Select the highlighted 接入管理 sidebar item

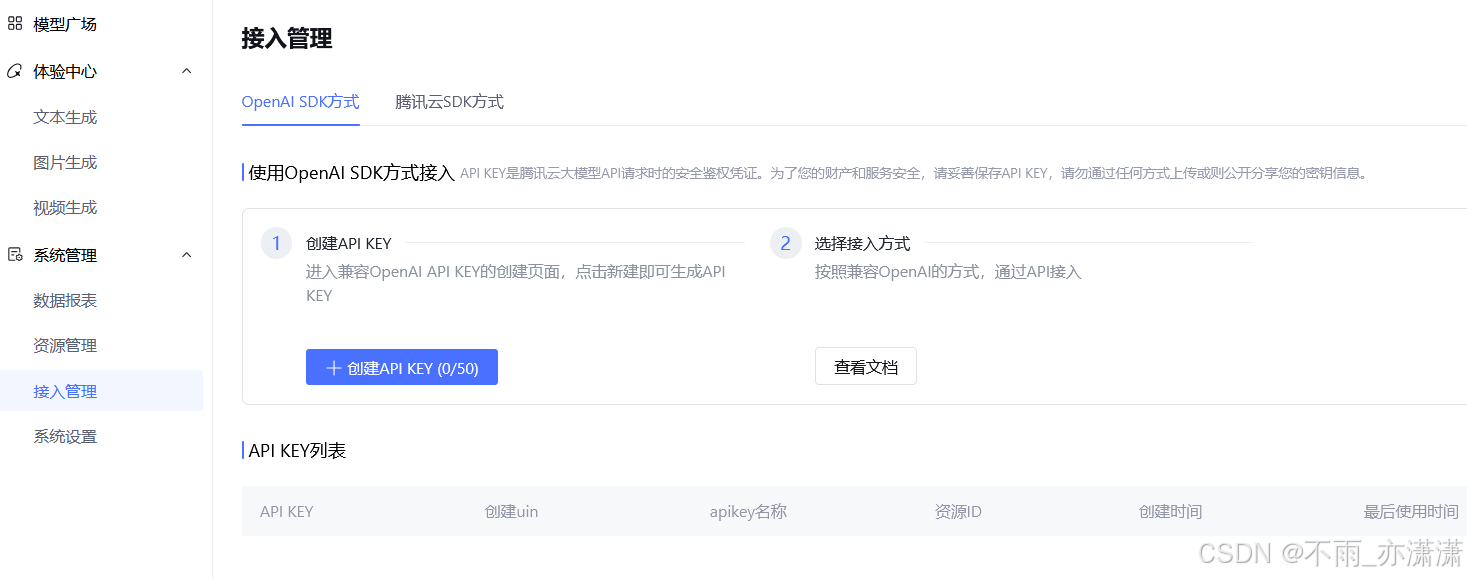click(x=64, y=390)
